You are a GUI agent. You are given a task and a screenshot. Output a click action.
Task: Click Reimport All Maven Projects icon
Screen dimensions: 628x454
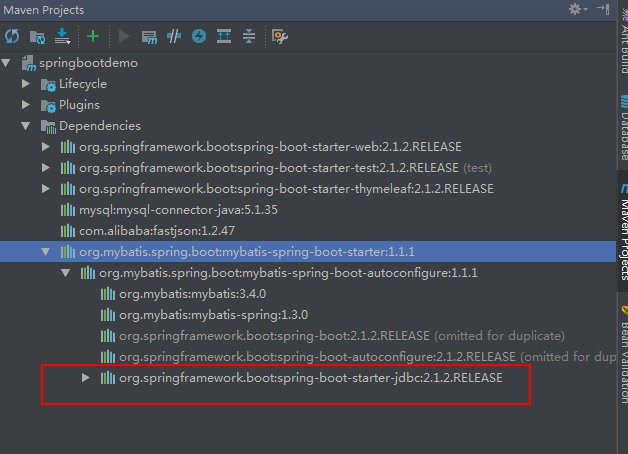(x=12, y=36)
